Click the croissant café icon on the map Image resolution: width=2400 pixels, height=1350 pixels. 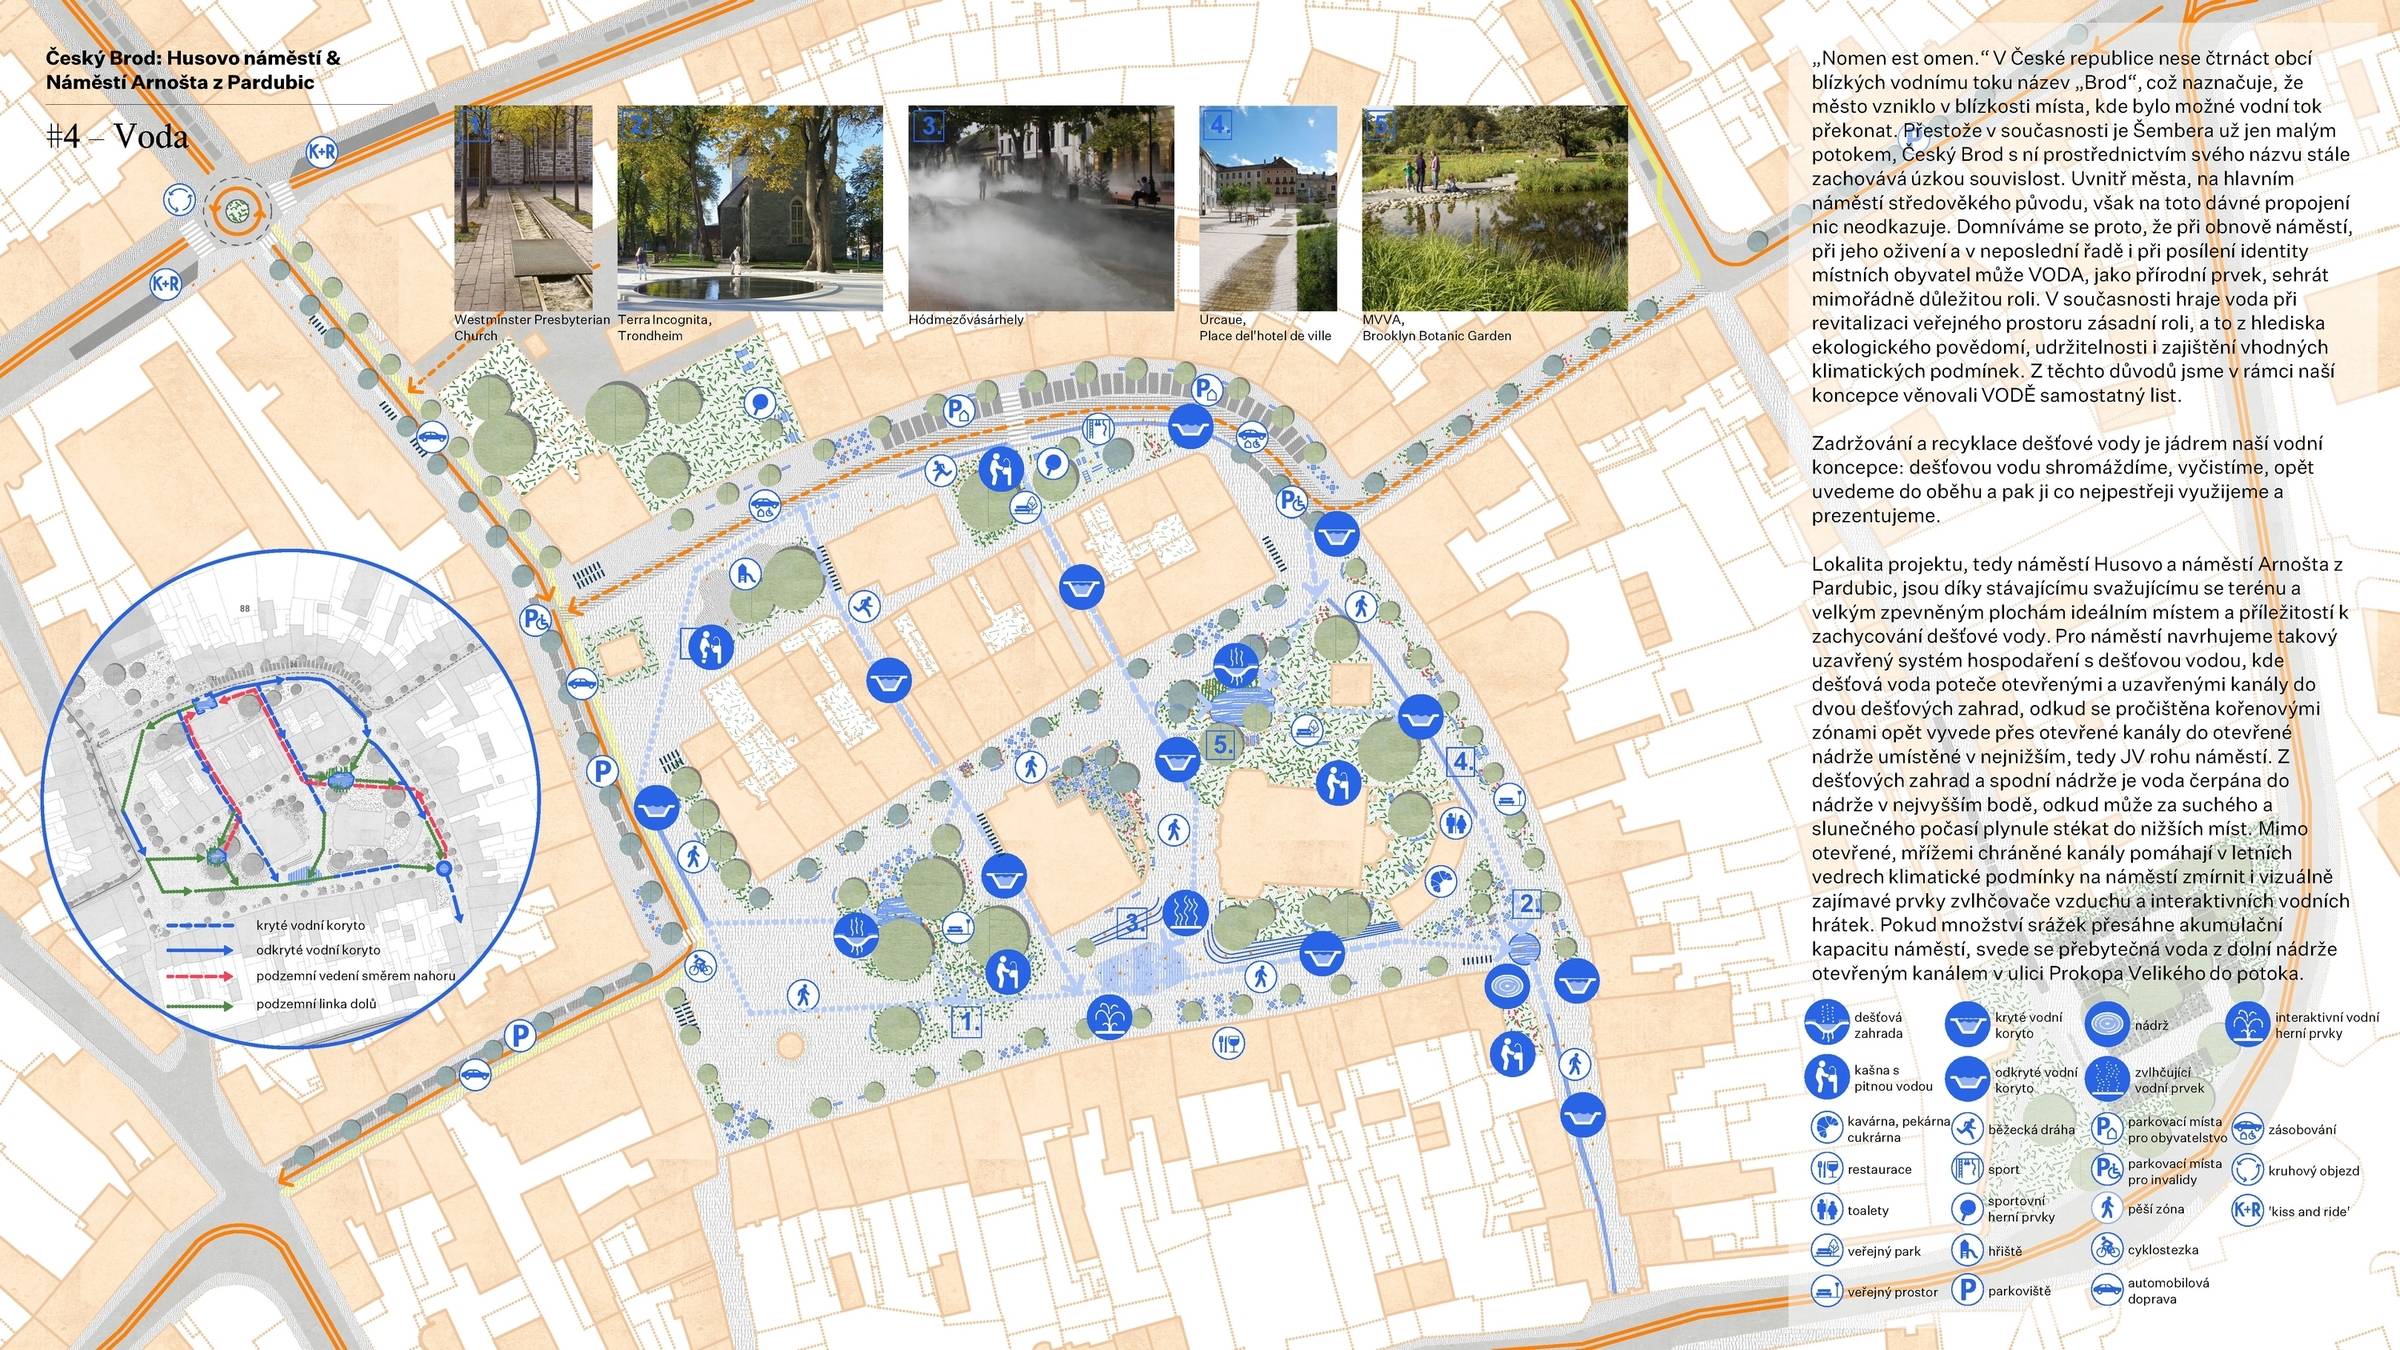click(x=1440, y=880)
